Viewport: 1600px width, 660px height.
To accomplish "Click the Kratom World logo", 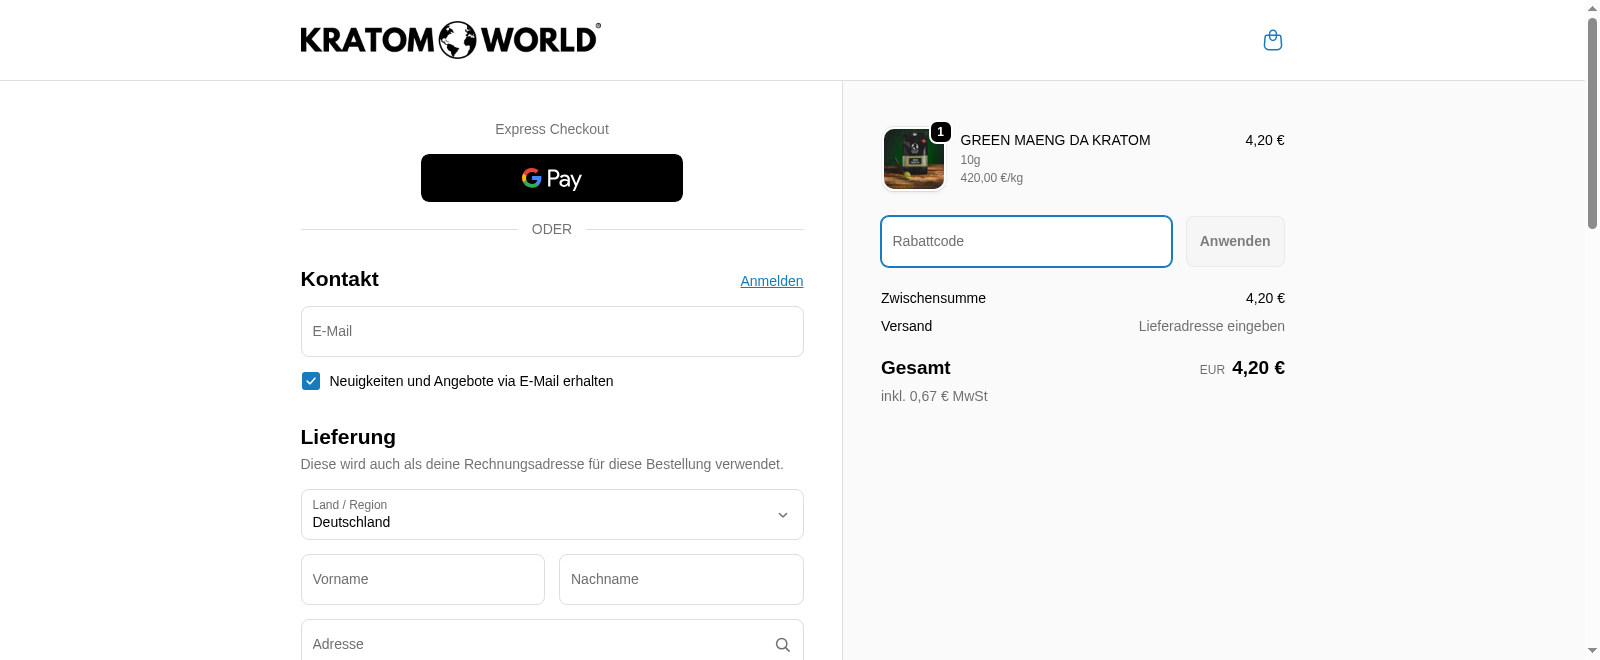I will 451,40.
